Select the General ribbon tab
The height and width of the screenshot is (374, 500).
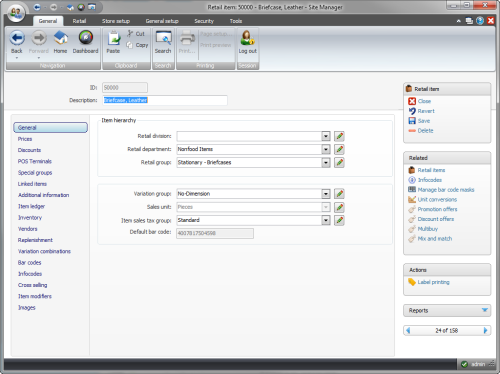(x=48, y=21)
